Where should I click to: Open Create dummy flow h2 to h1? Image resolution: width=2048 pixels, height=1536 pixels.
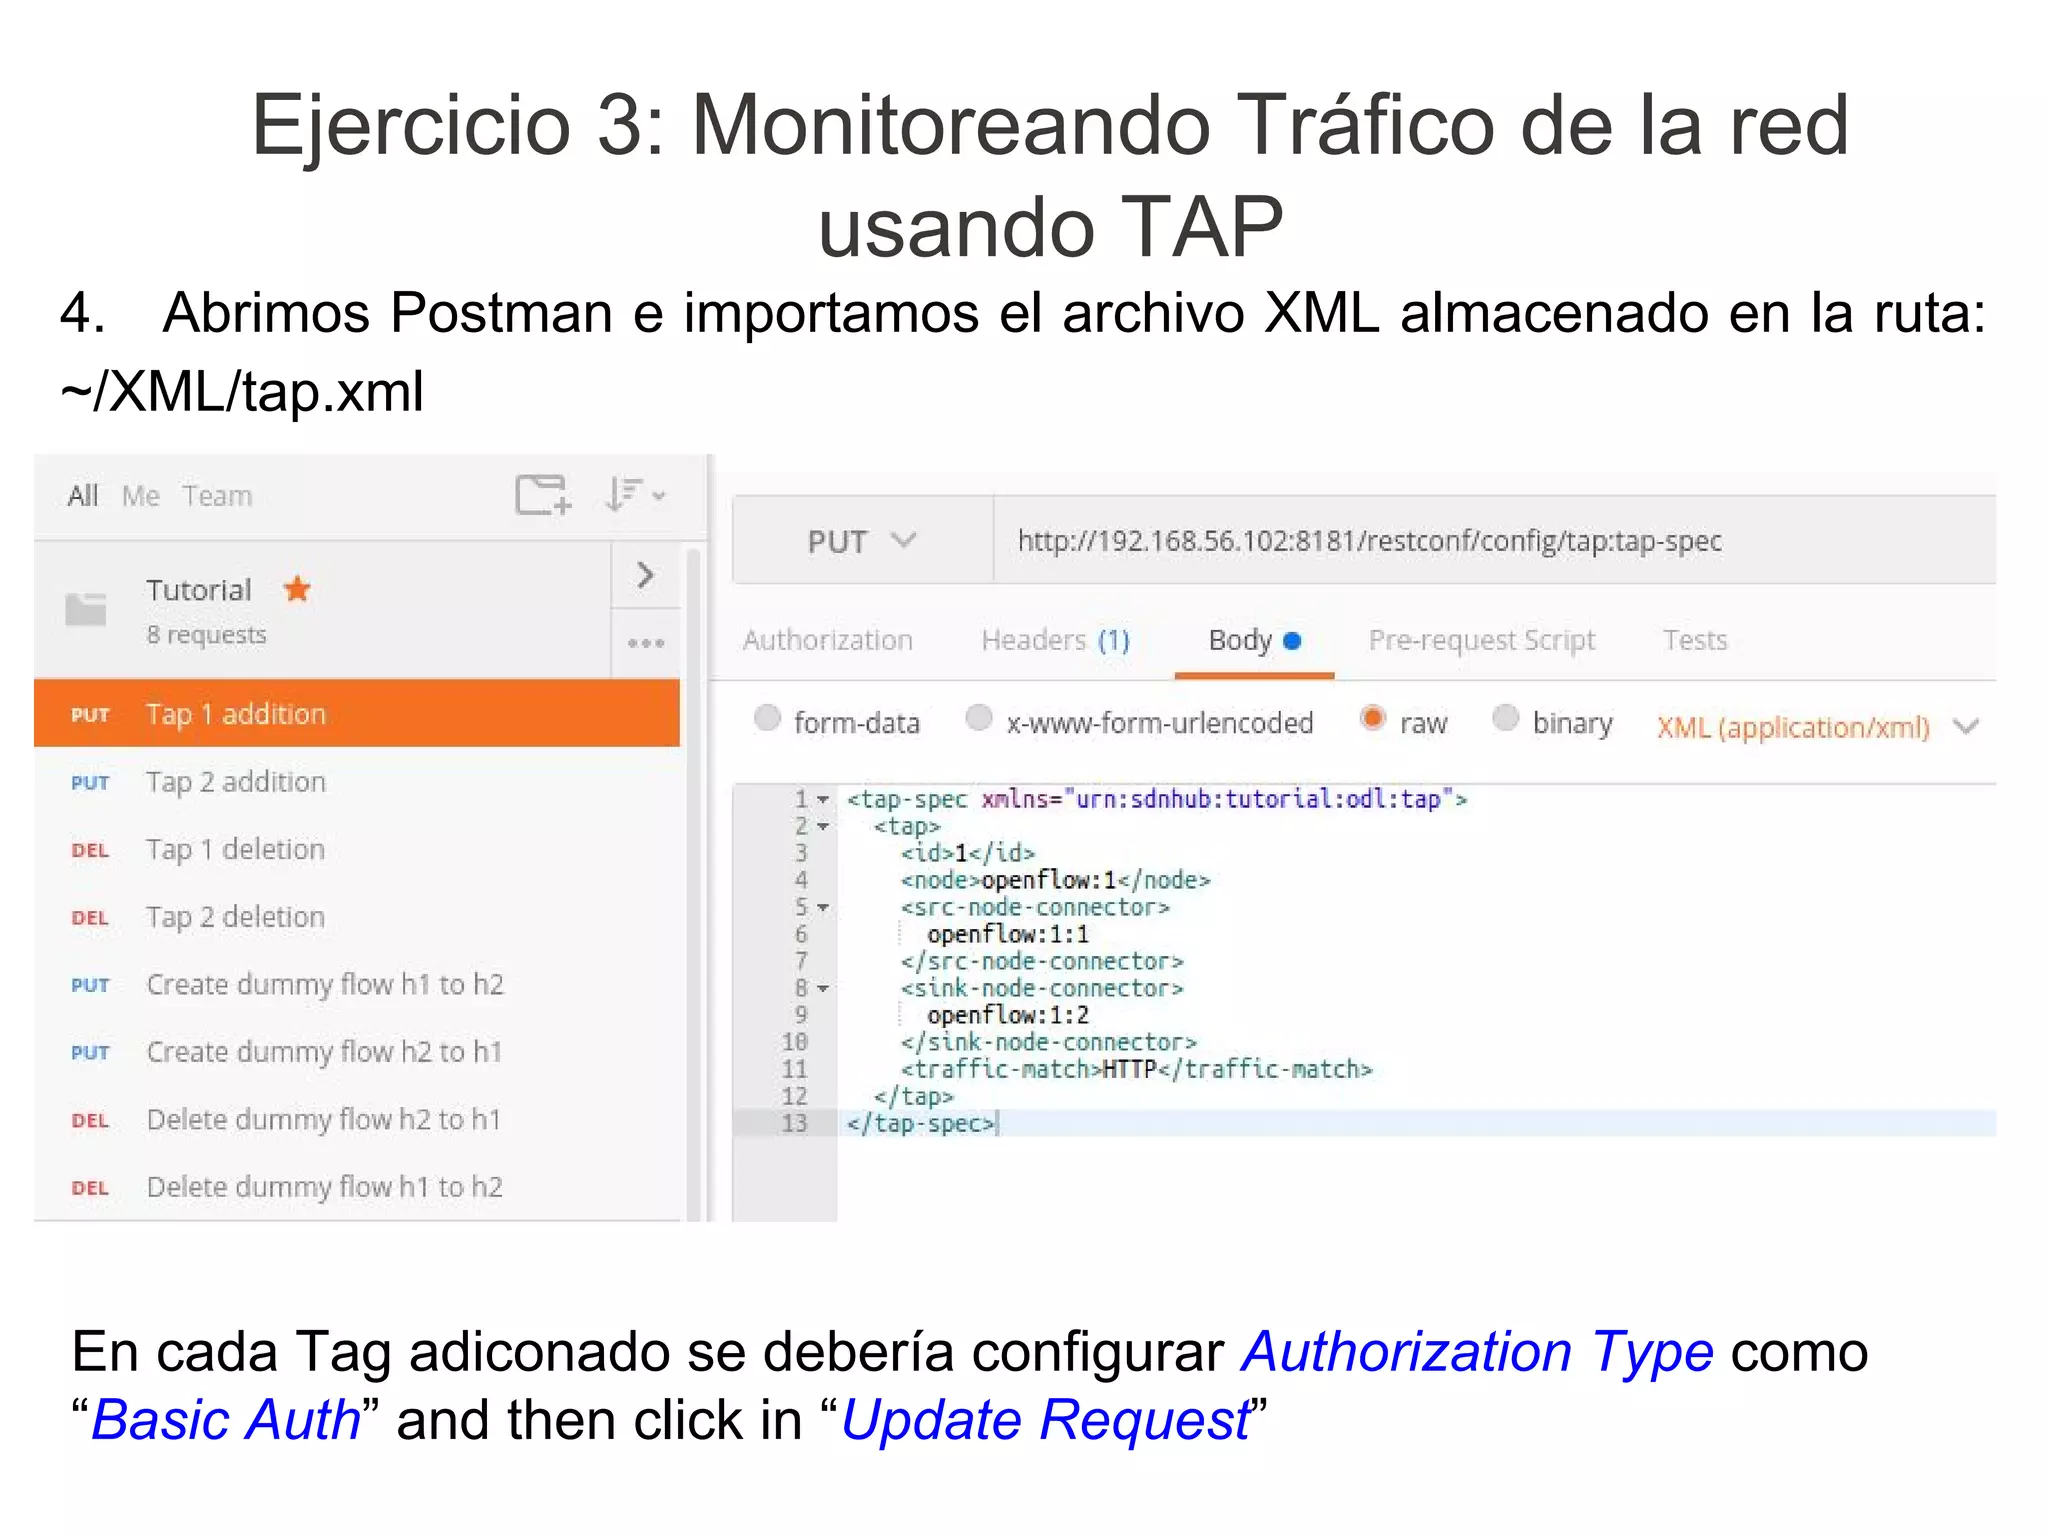click(357, 1051)
